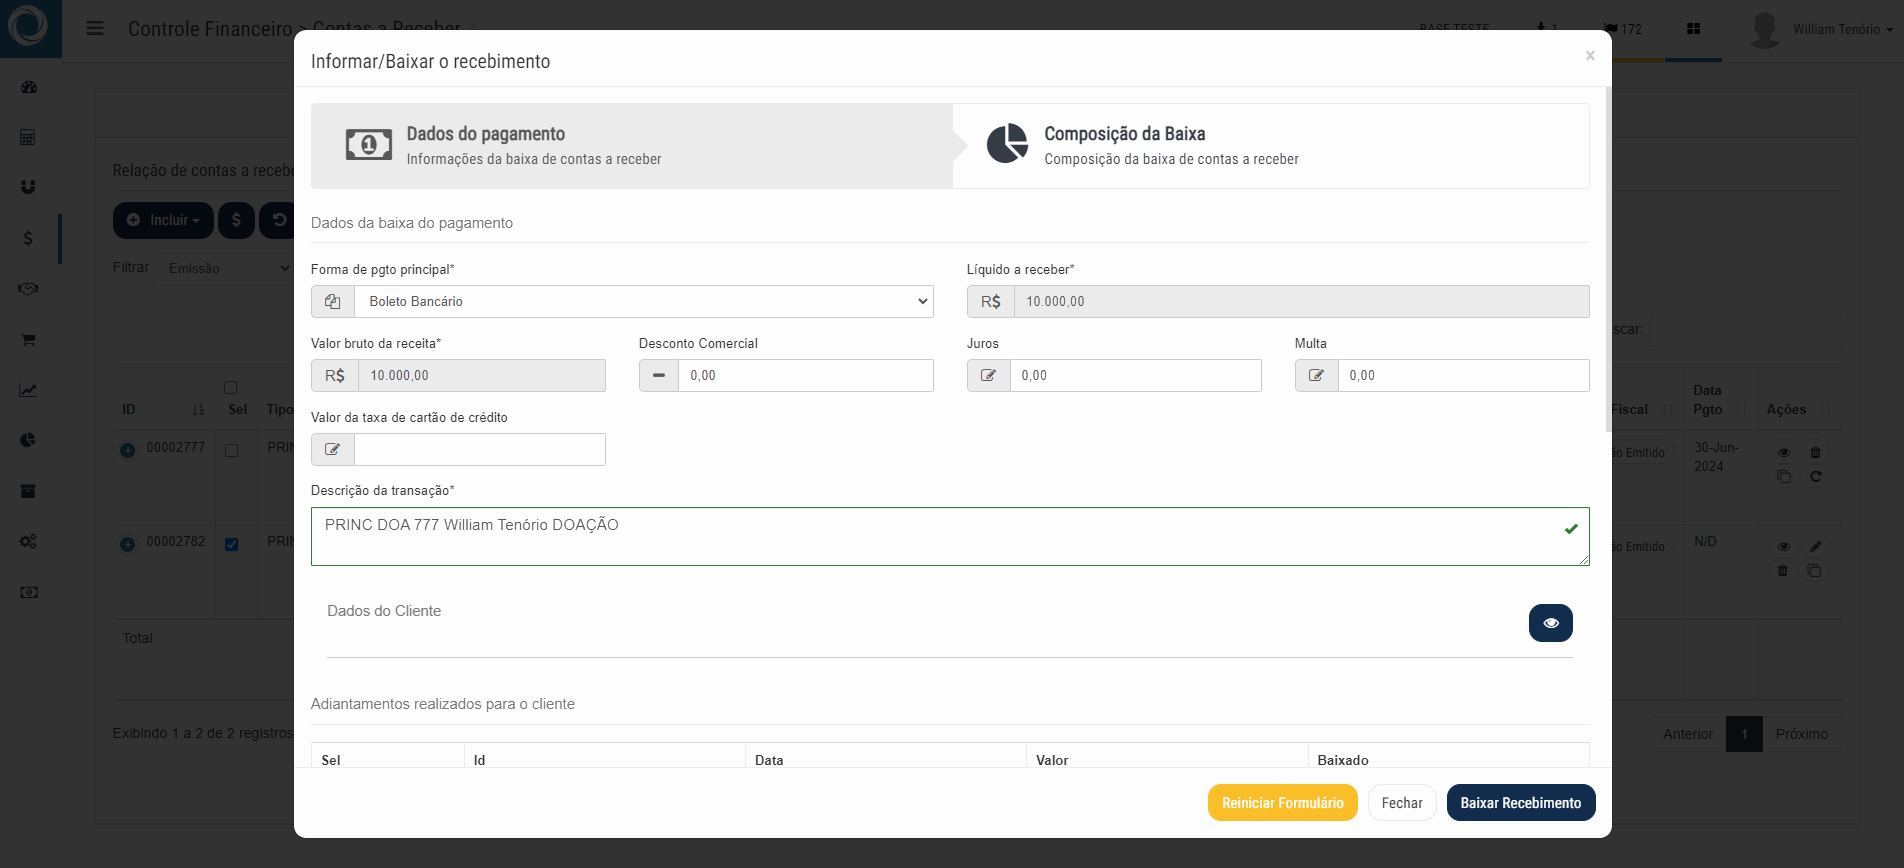The image size is (1904, 868).
Task: Click the copy icon beside Forma de pgto
Action: [332, 301]
